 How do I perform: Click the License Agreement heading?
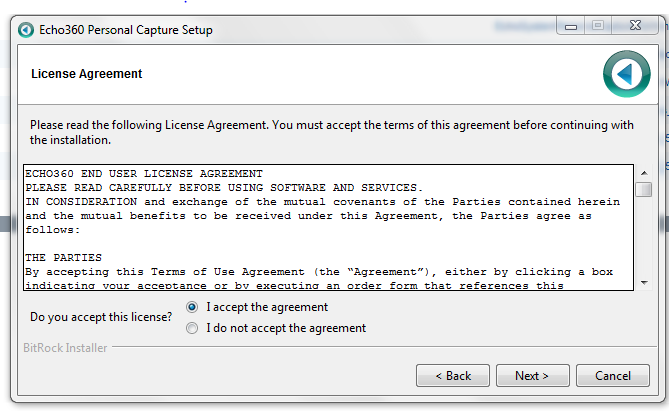point(87,74)
